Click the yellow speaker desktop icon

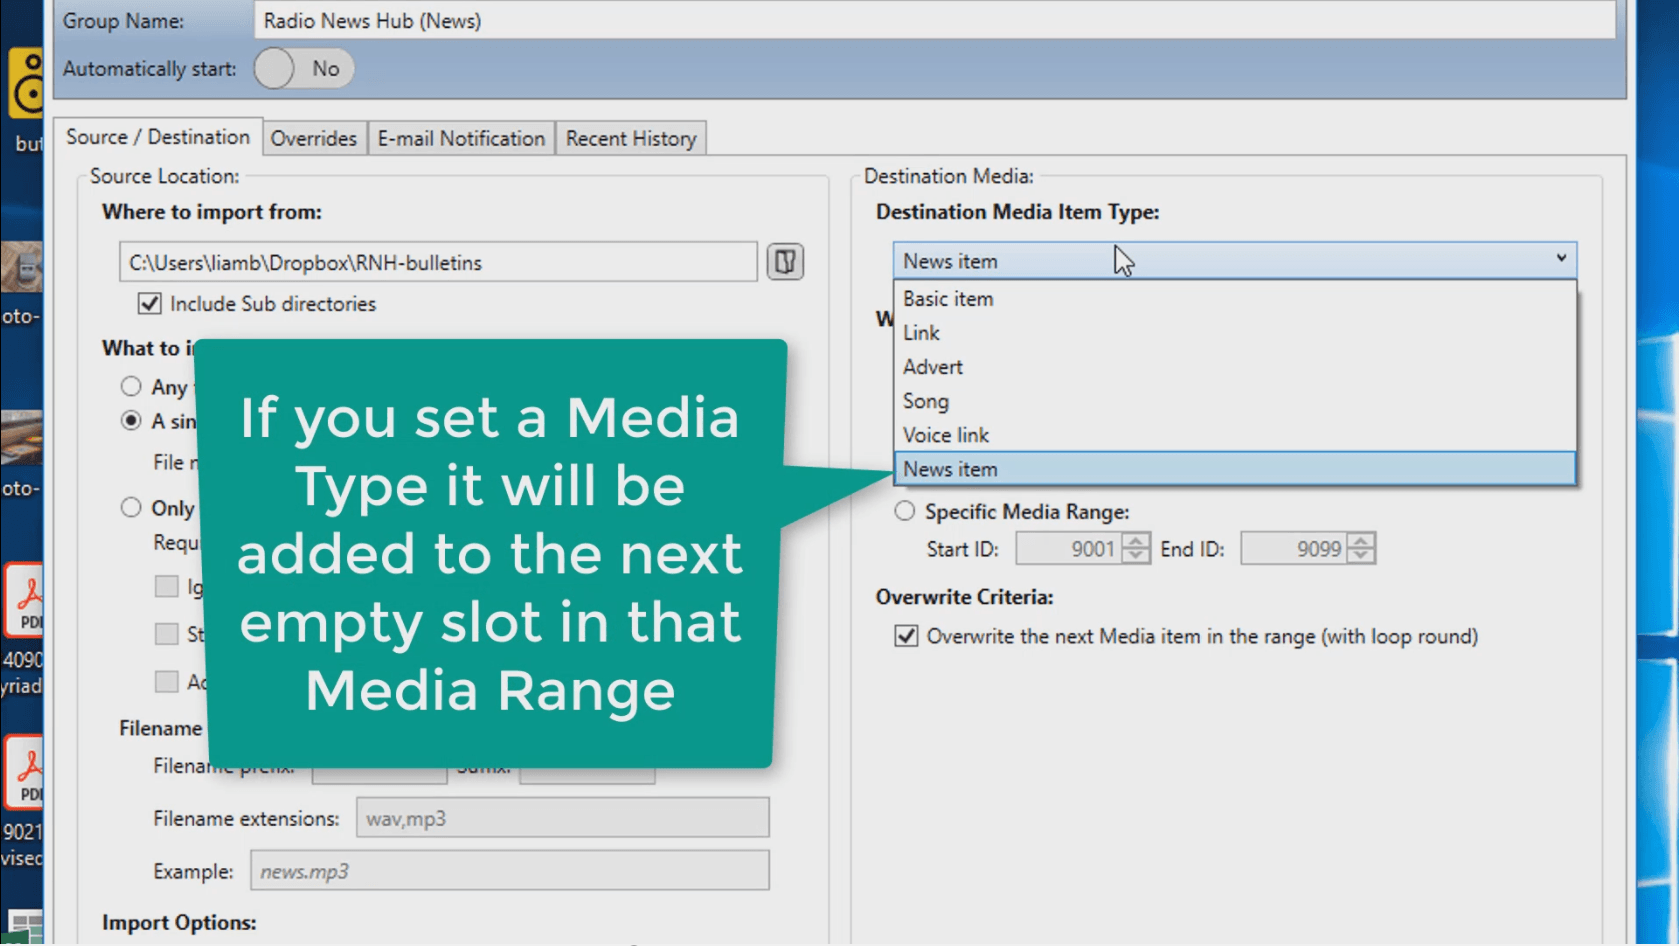click(x=26, y=84)
